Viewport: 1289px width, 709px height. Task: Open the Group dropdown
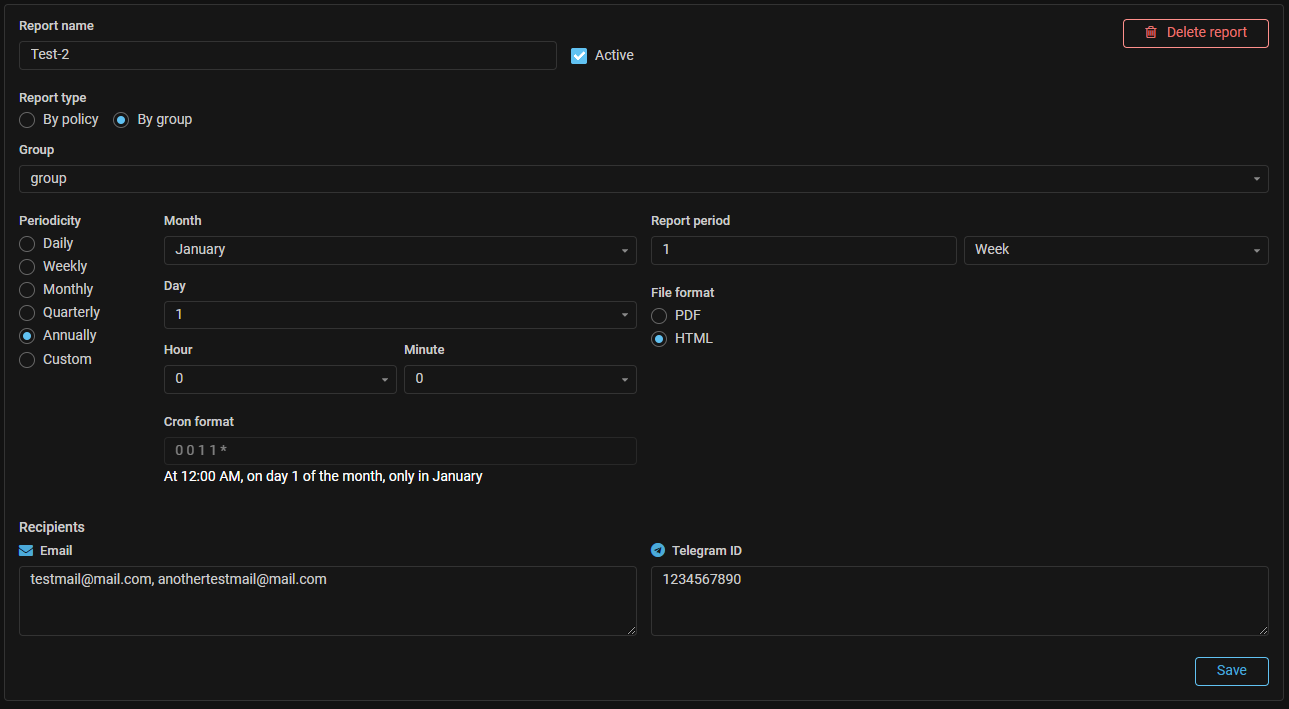643,179
